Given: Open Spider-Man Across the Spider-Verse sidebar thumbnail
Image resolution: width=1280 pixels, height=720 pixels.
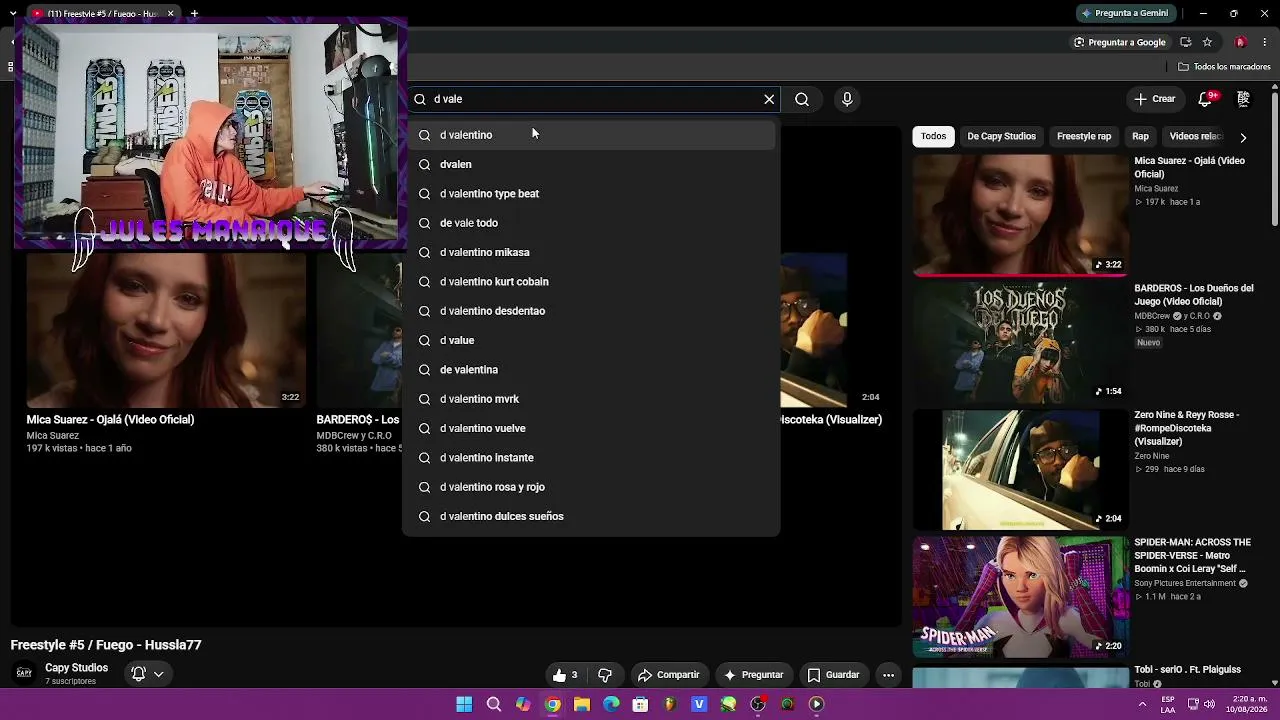Looking at the screenshot, I should coord(1019,596).
